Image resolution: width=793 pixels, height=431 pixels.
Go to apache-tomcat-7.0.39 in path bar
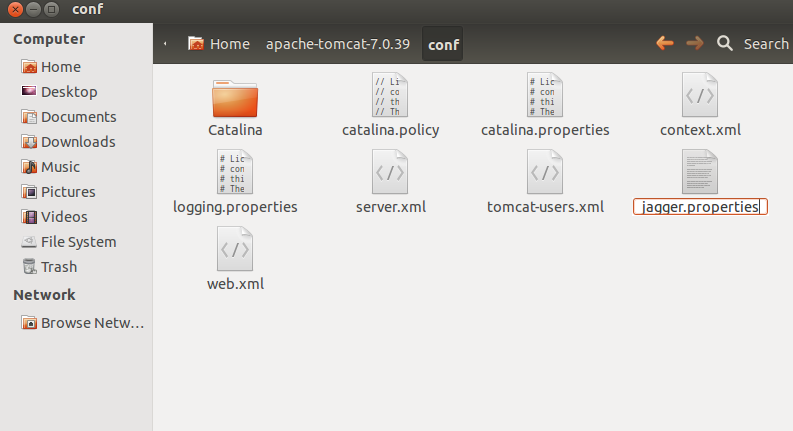pos(338,44)
